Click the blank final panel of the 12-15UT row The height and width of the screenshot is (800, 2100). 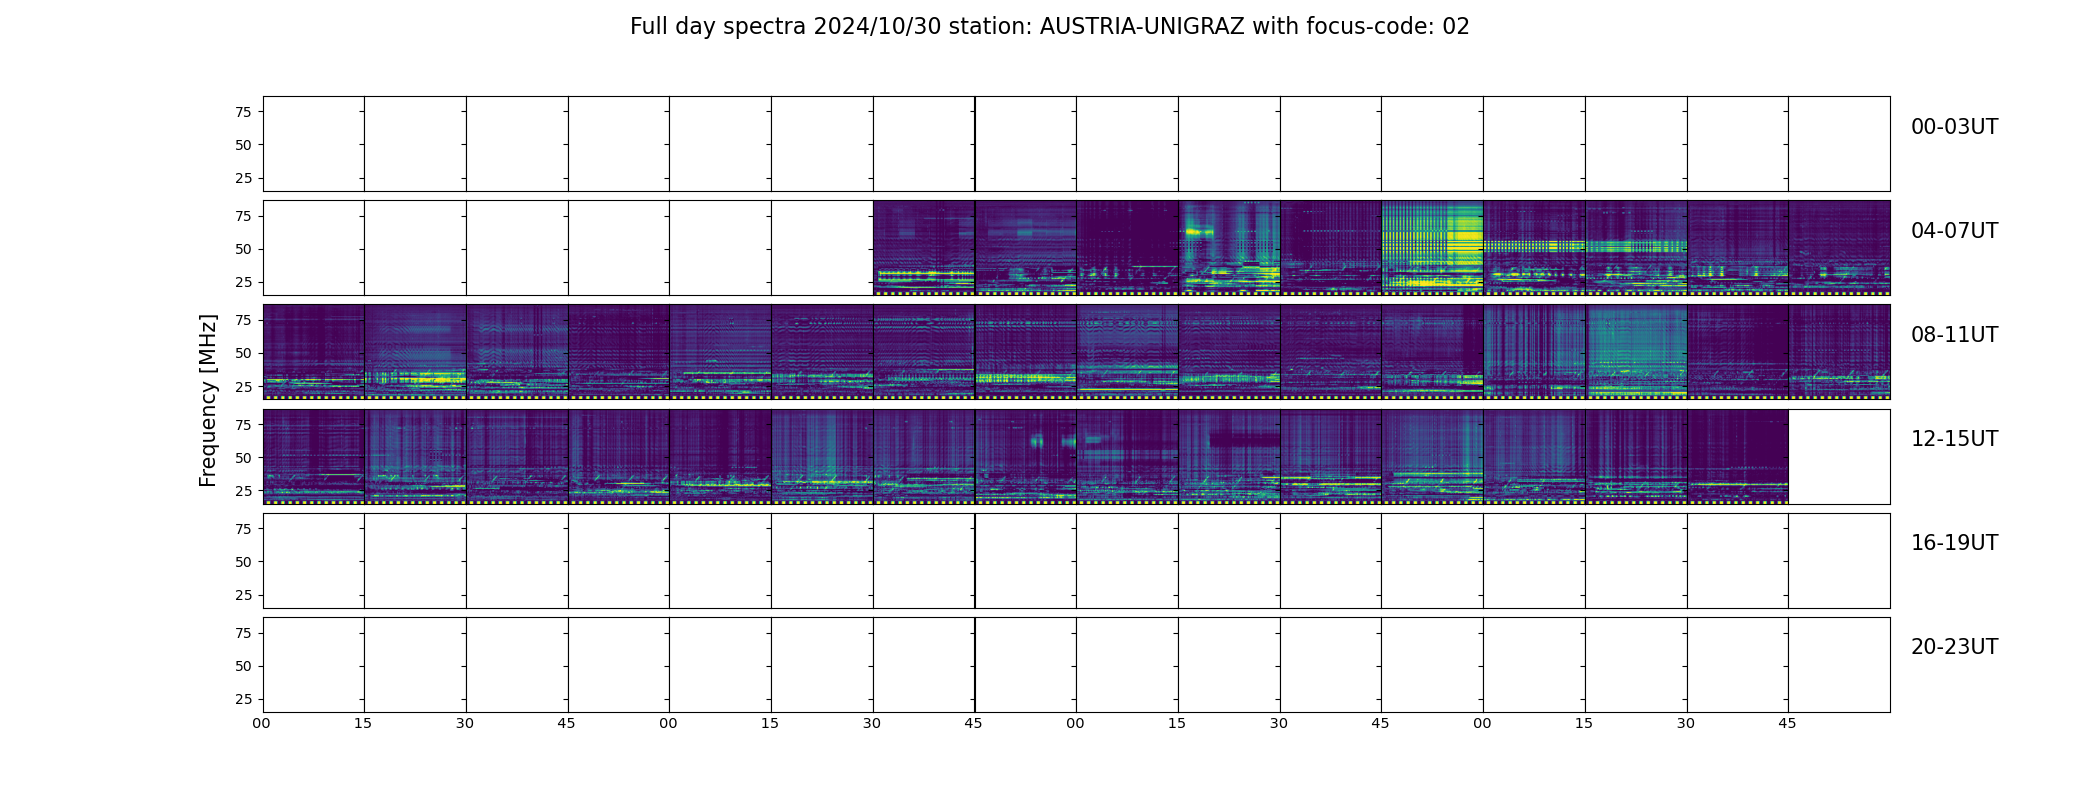click(x=1839, y=456)
